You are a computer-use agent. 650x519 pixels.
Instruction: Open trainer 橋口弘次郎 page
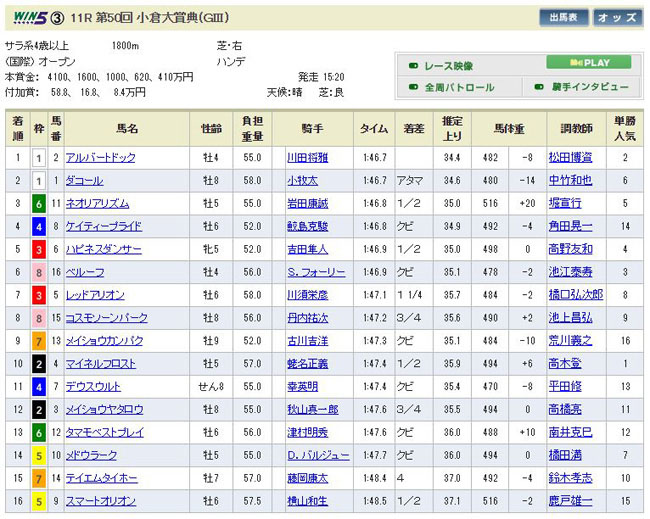point(575,296)
